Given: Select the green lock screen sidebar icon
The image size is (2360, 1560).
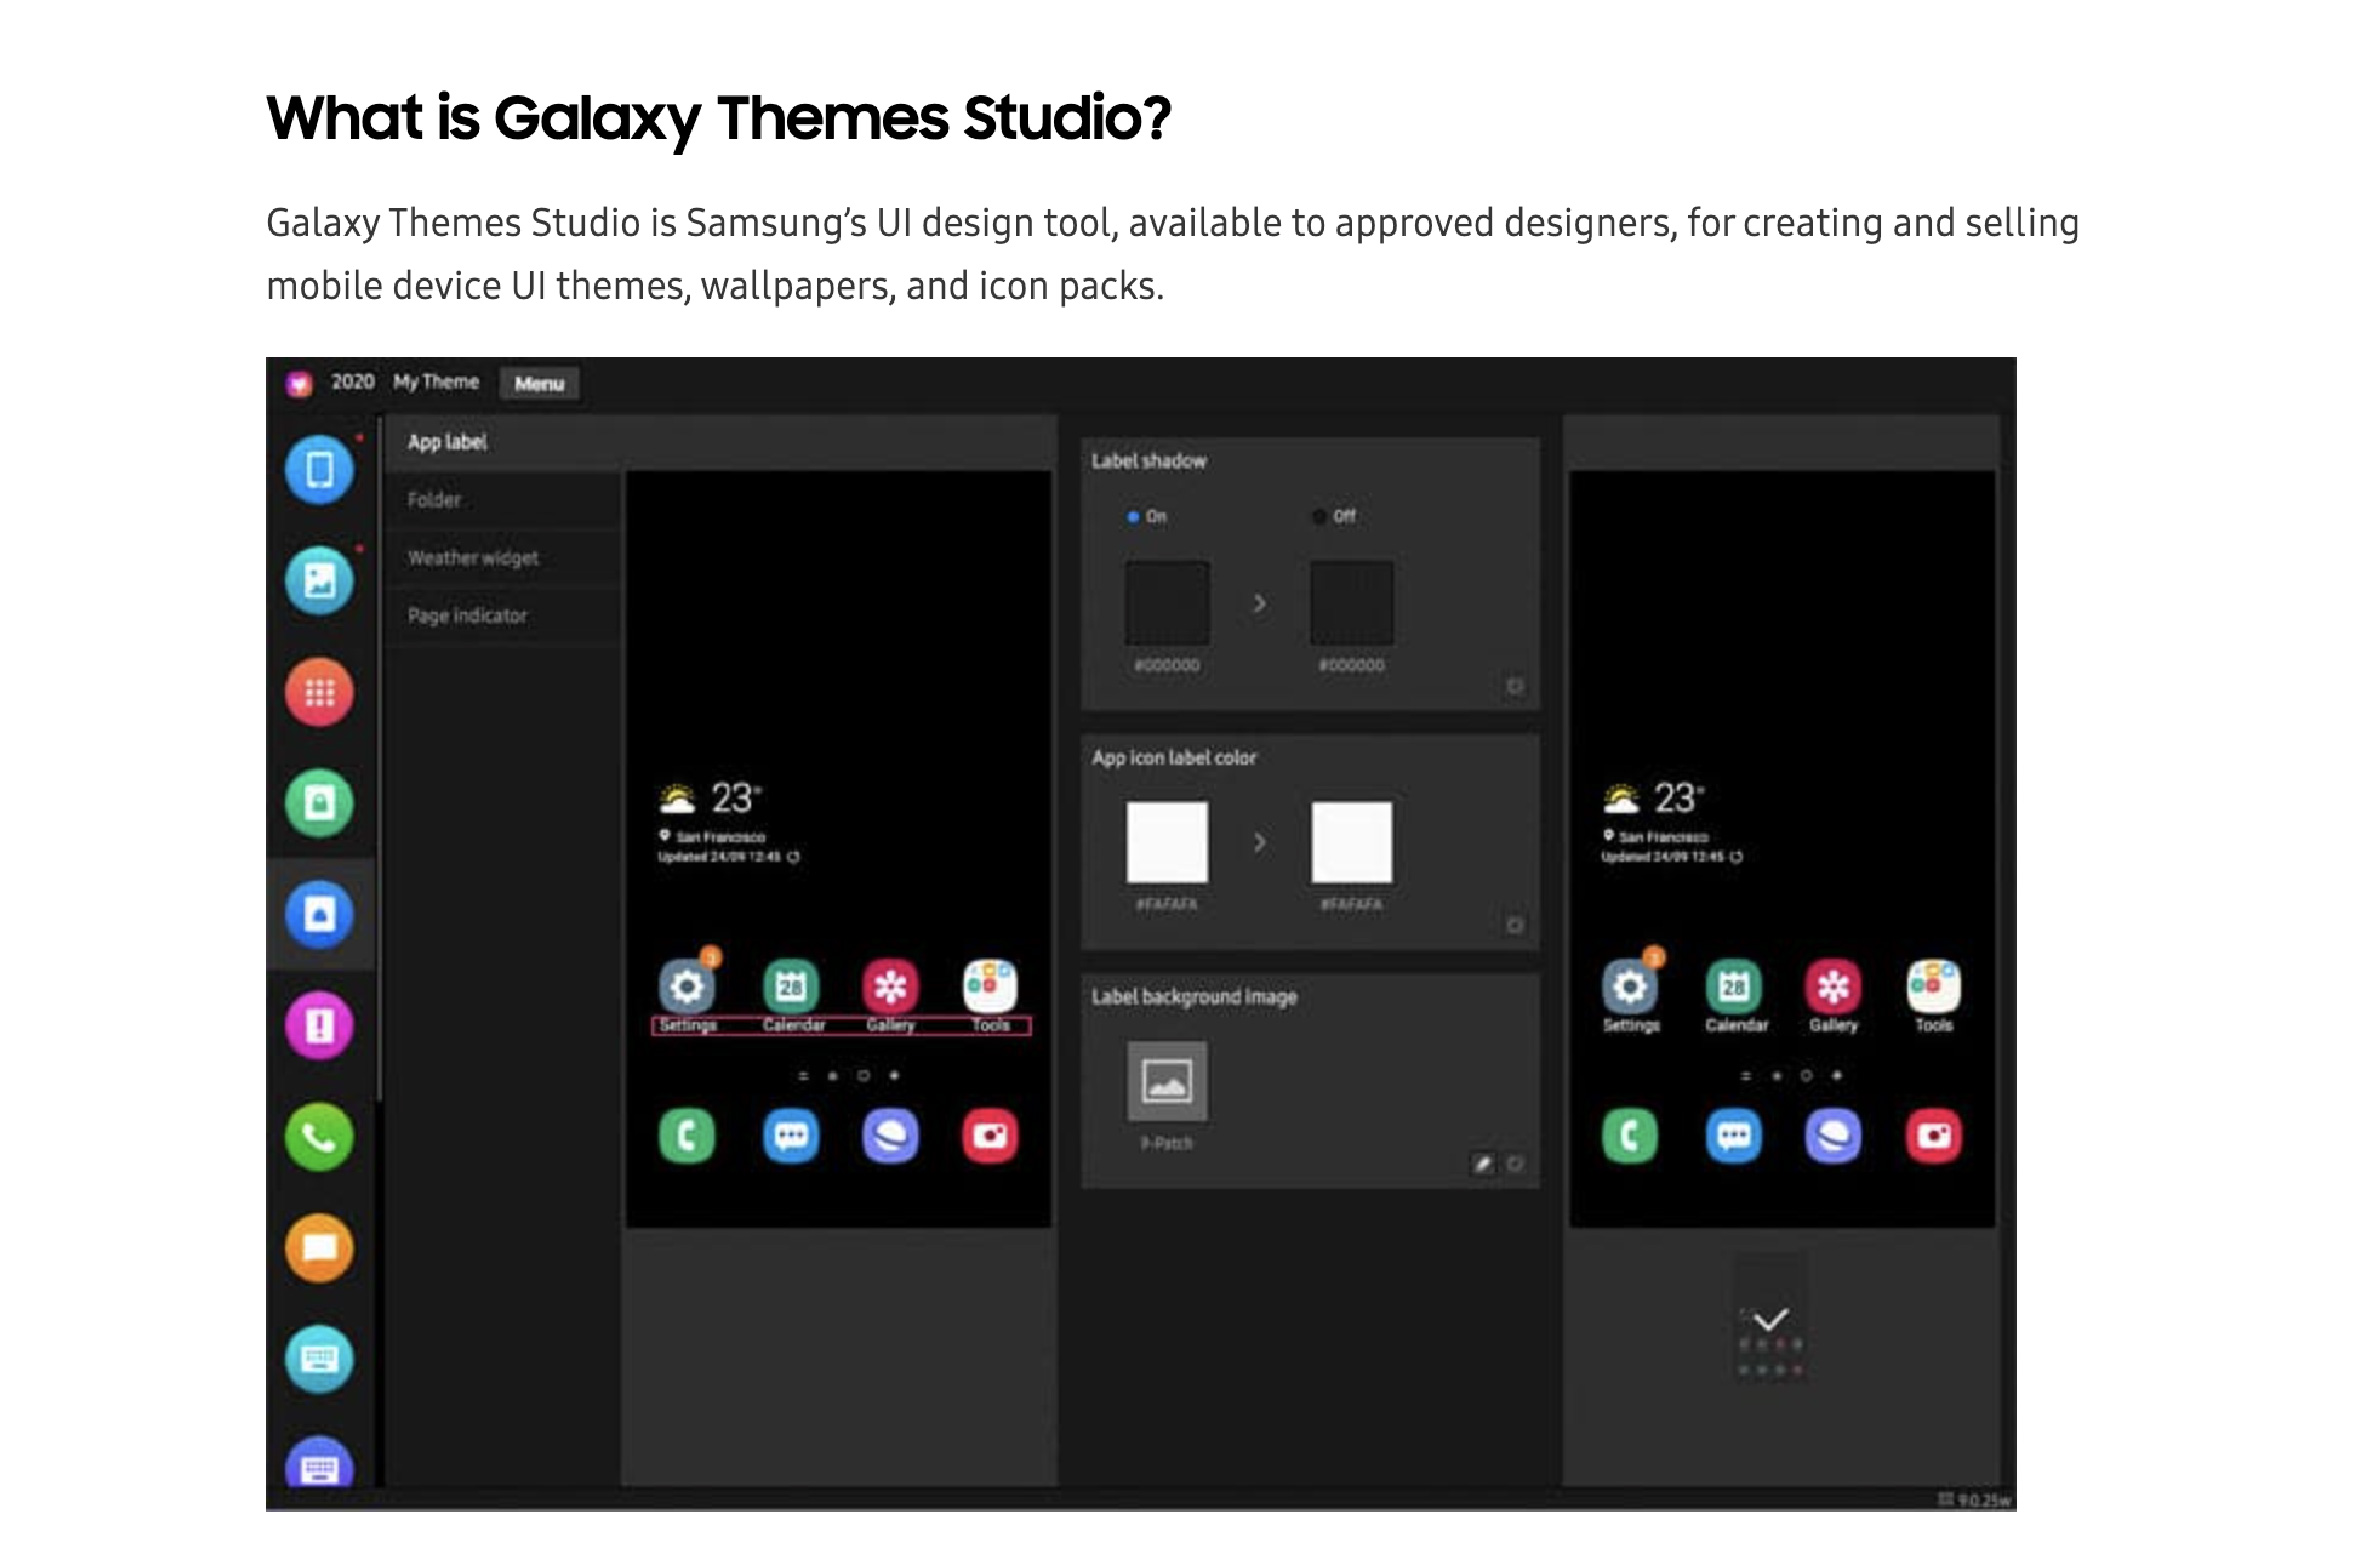Looking at the screenshot, I should point(319,803).
